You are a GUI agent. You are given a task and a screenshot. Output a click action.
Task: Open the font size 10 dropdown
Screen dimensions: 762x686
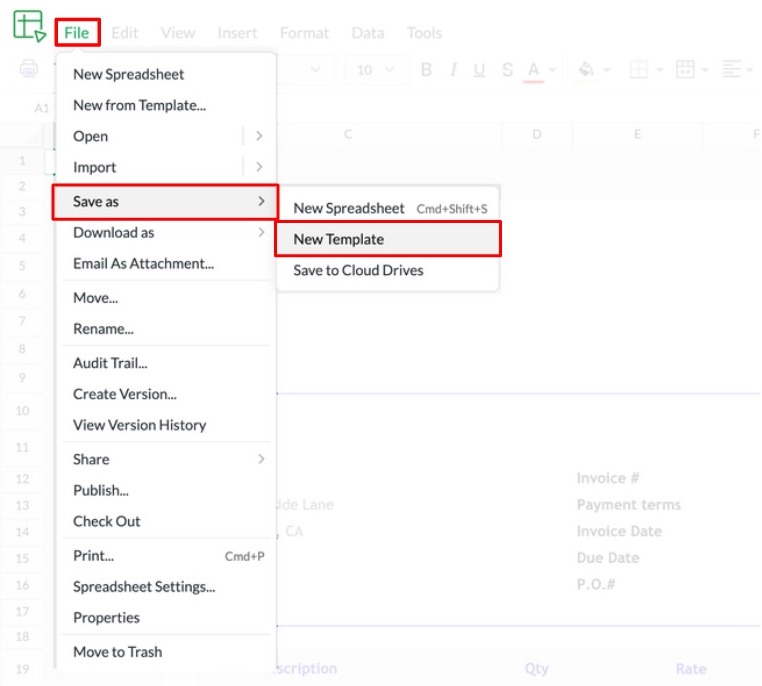[x=376, y=70]
